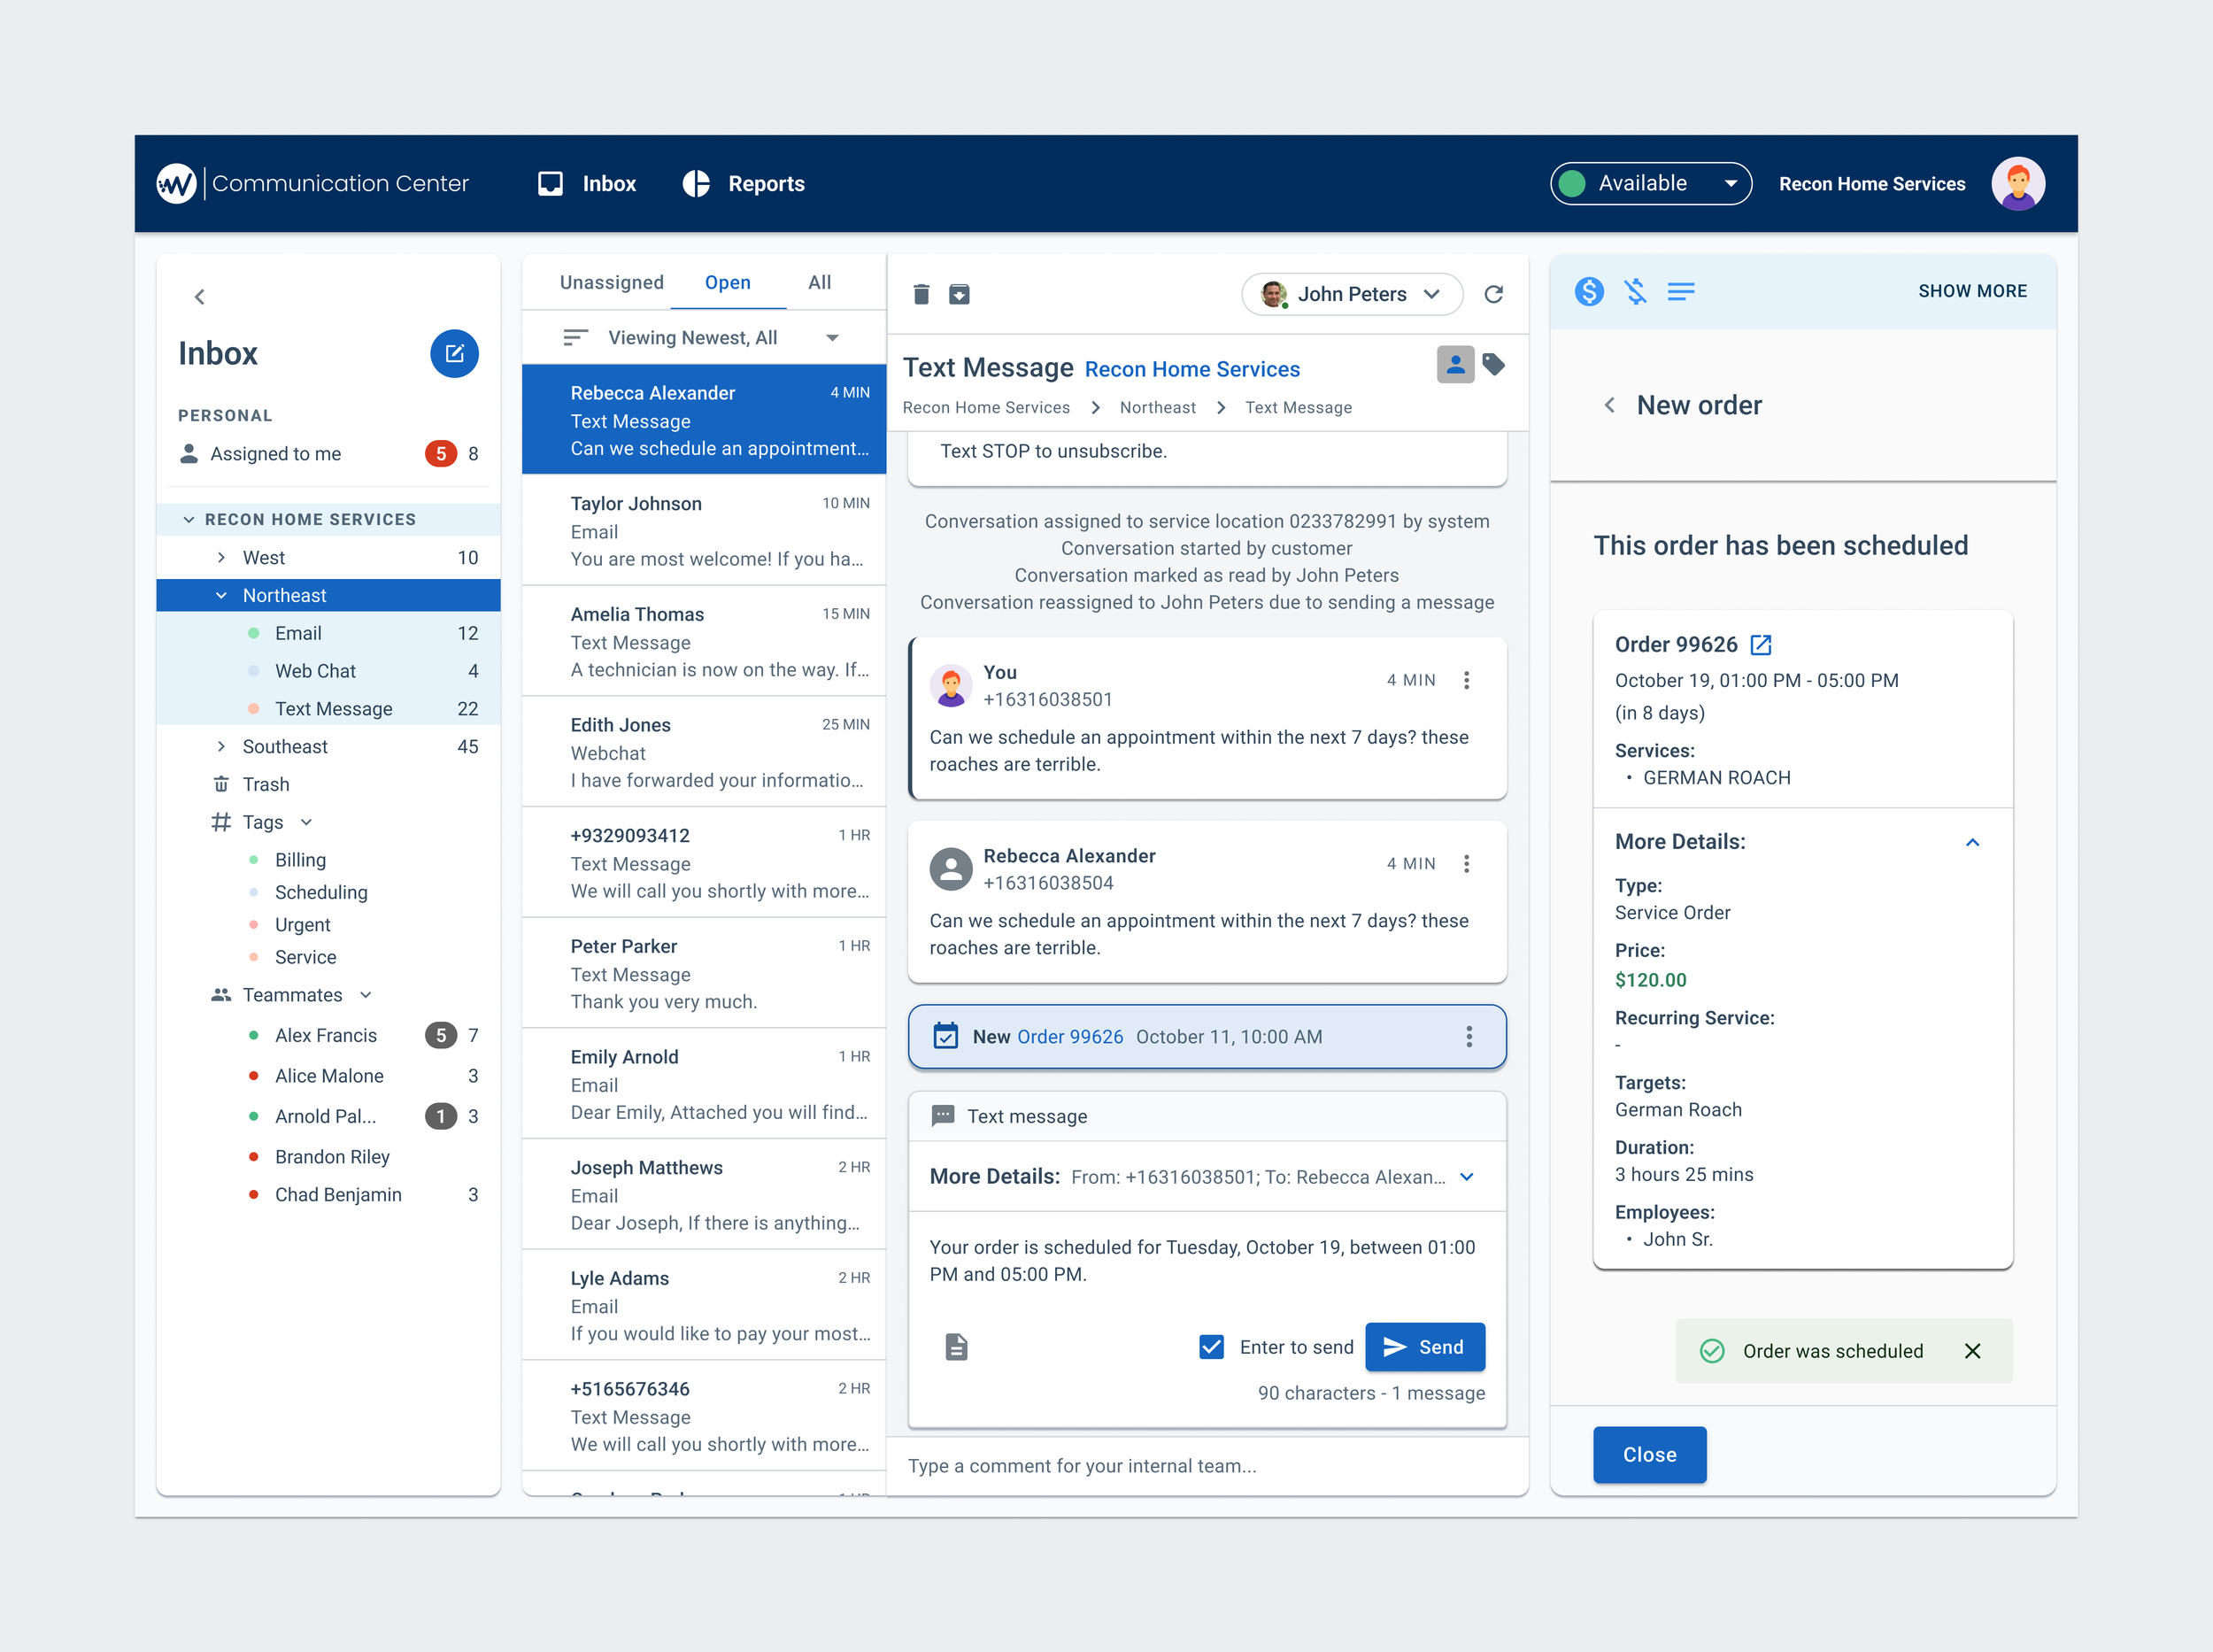Delete the conversation using the trash icon
This screenshot has width=2213, height=1652.
click(x=921, y=294)
